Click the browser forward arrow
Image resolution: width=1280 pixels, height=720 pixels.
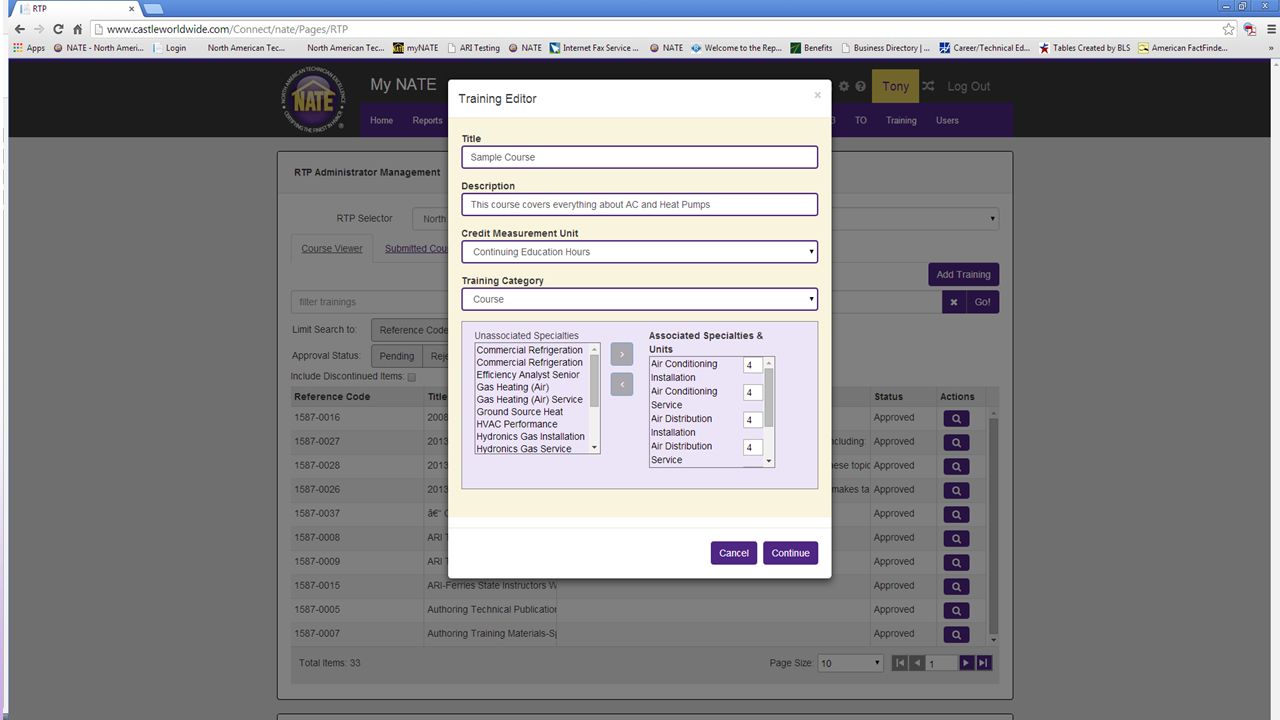[x=38, y=29]
